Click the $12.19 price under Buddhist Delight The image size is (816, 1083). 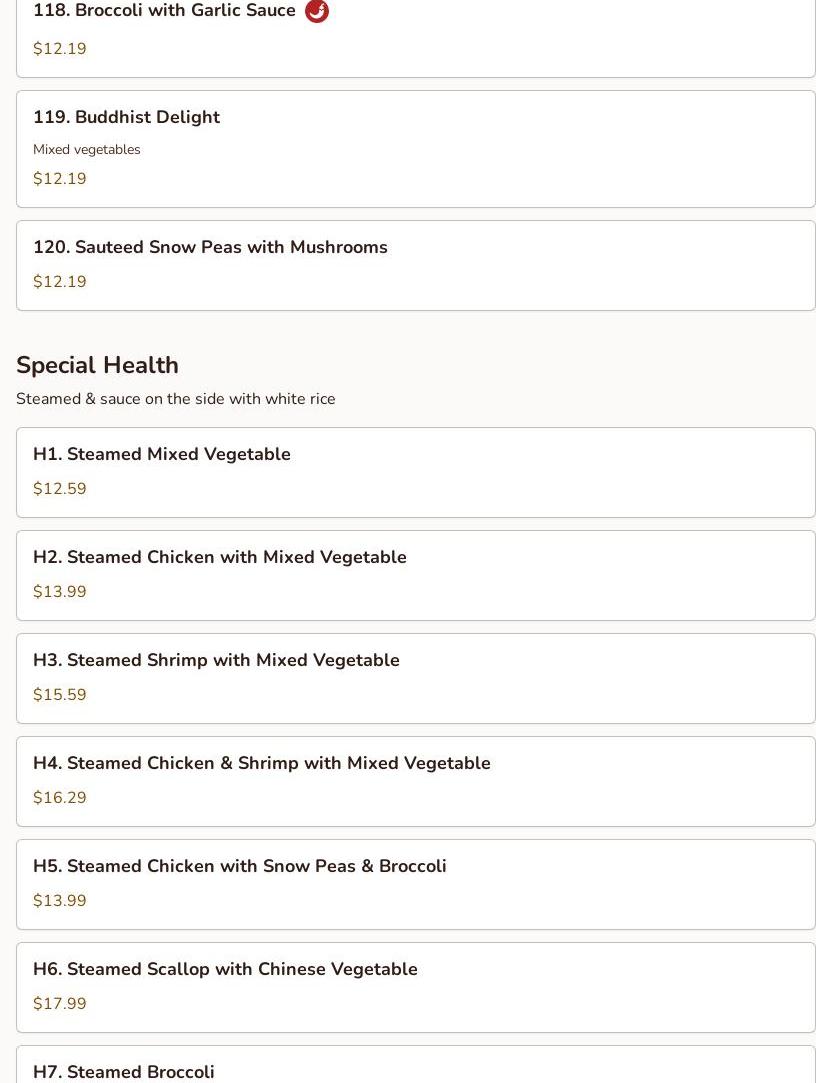59,178
